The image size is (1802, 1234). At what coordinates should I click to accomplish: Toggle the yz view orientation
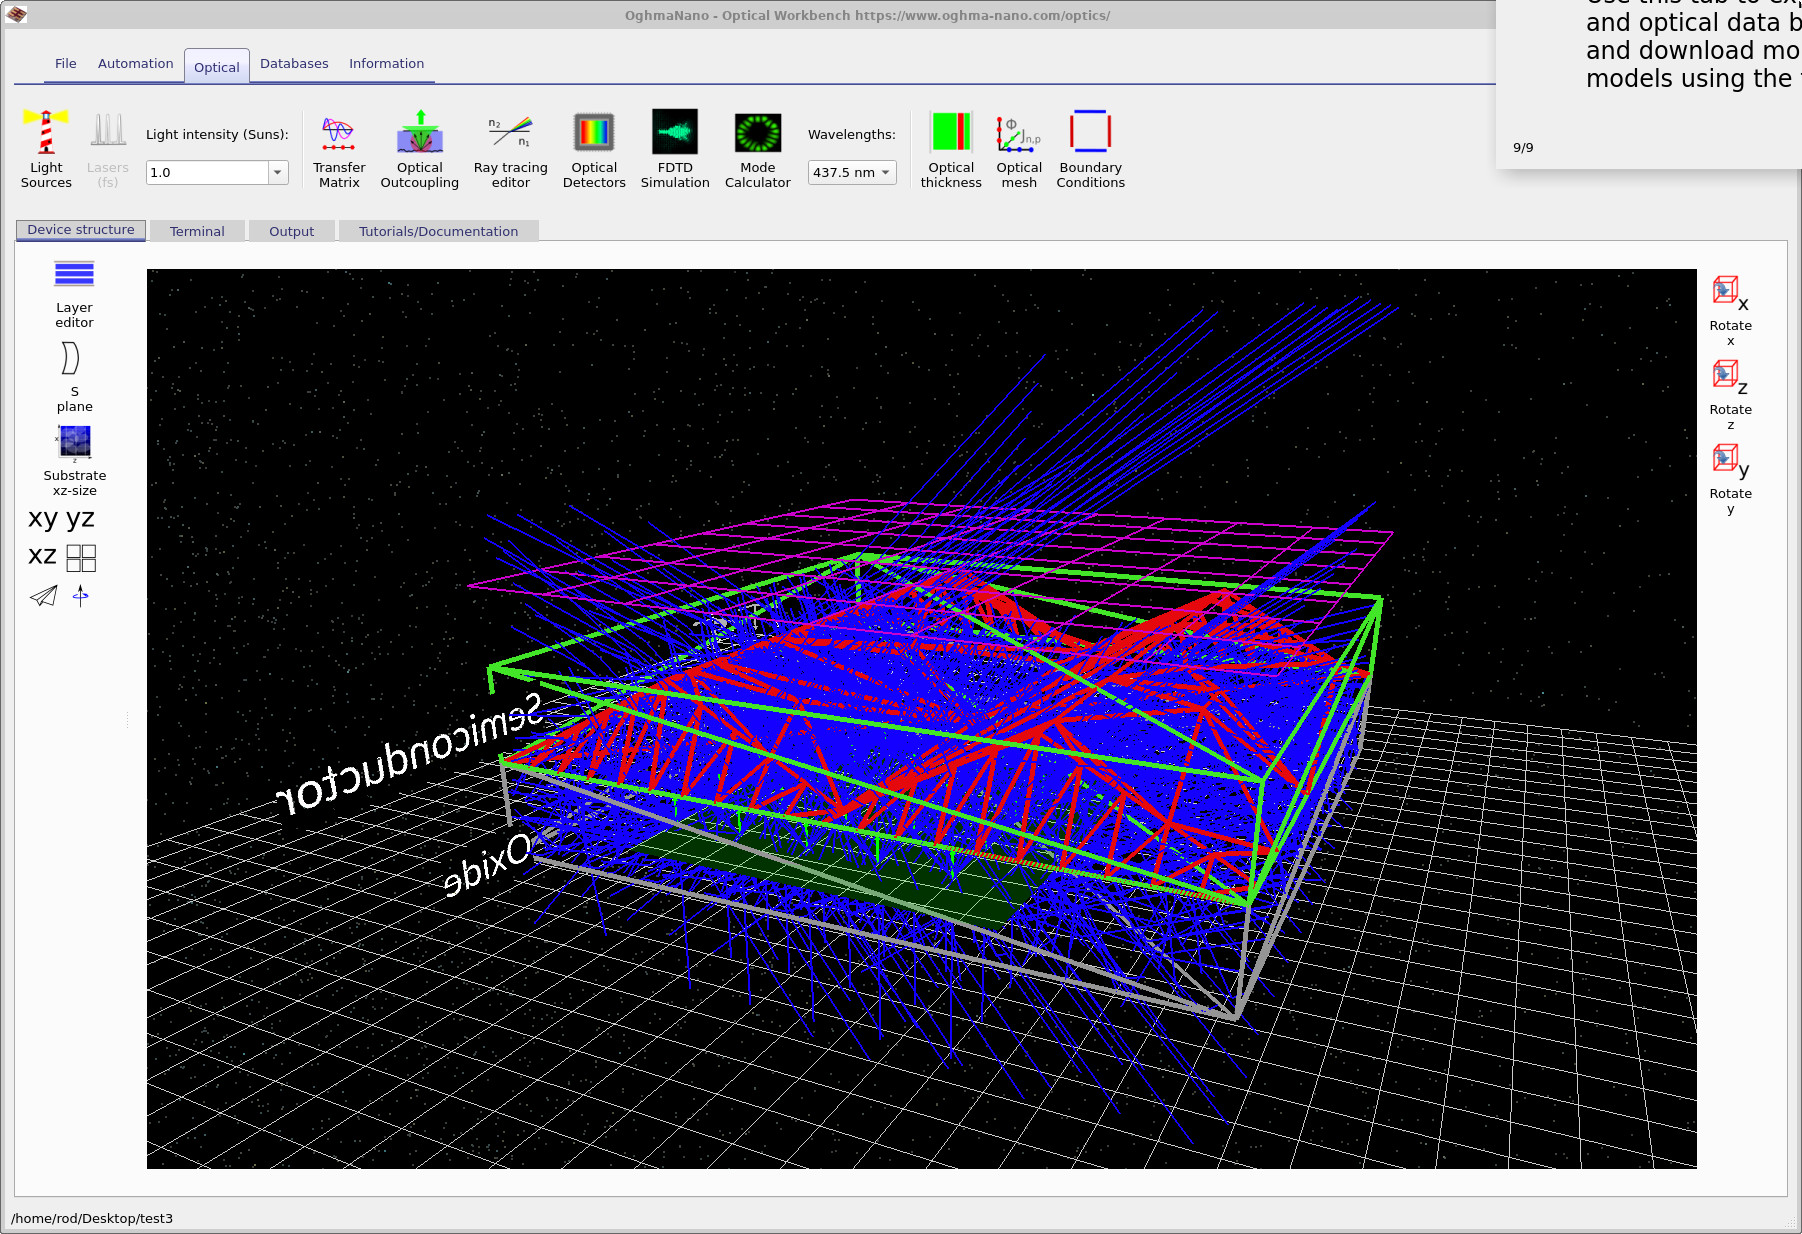tap(80, 518)
